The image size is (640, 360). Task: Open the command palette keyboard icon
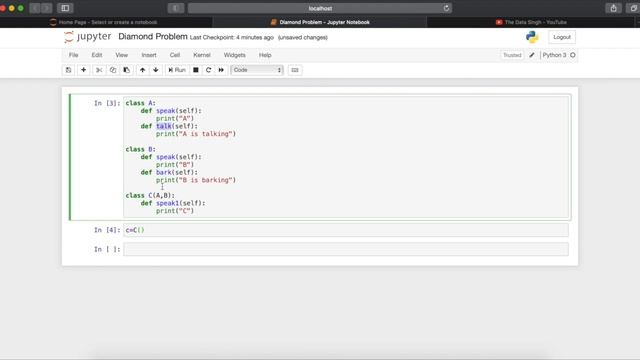[295, 70]
